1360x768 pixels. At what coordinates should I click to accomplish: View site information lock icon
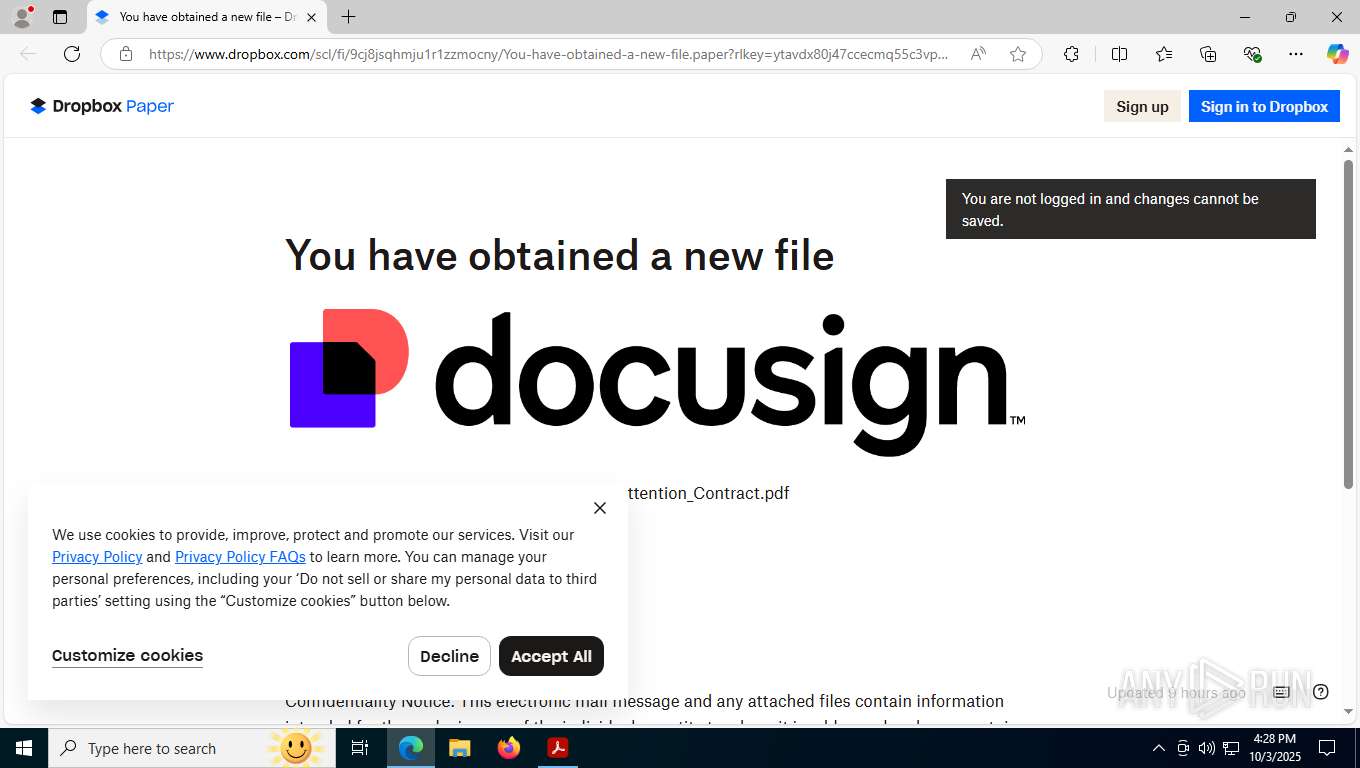click(x=126, y=54)
